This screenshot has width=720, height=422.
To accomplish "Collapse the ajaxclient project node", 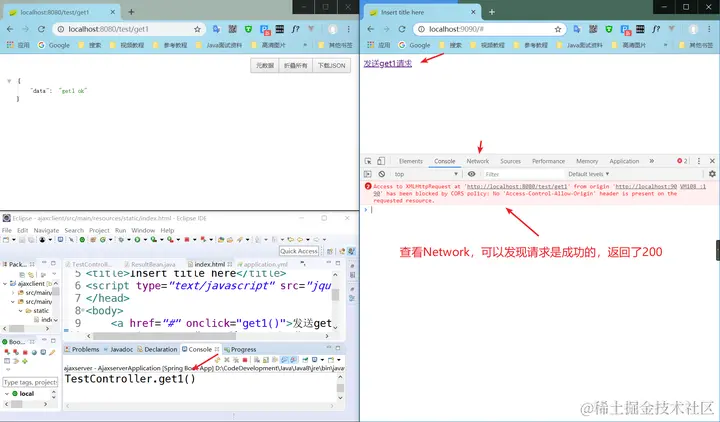I will tap(5, 284).
